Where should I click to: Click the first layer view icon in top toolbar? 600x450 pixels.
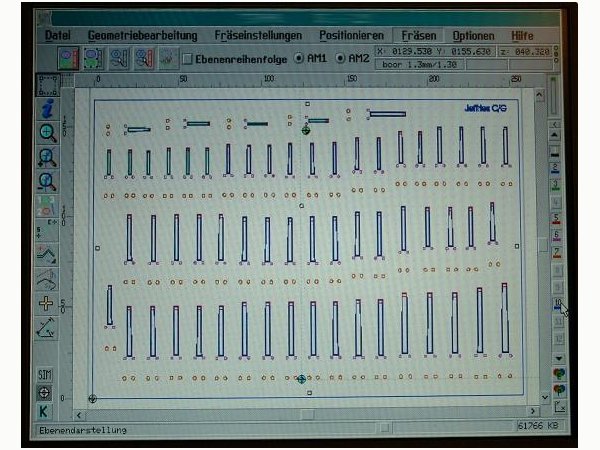click(68, 58)
